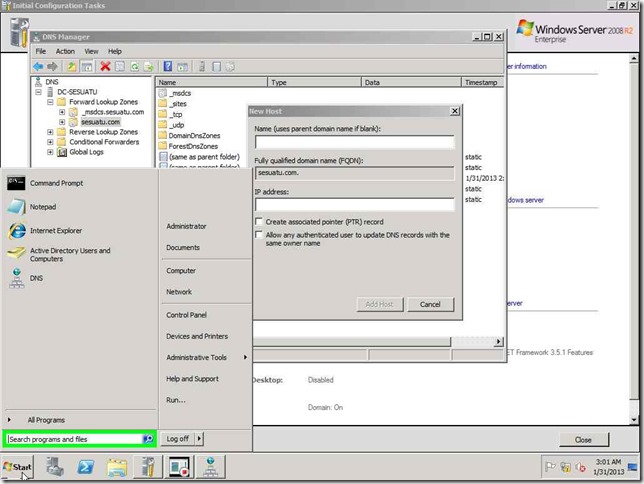Open Active Directory Users and Computers
644x484 pixels.
click(x=70, y=255)
